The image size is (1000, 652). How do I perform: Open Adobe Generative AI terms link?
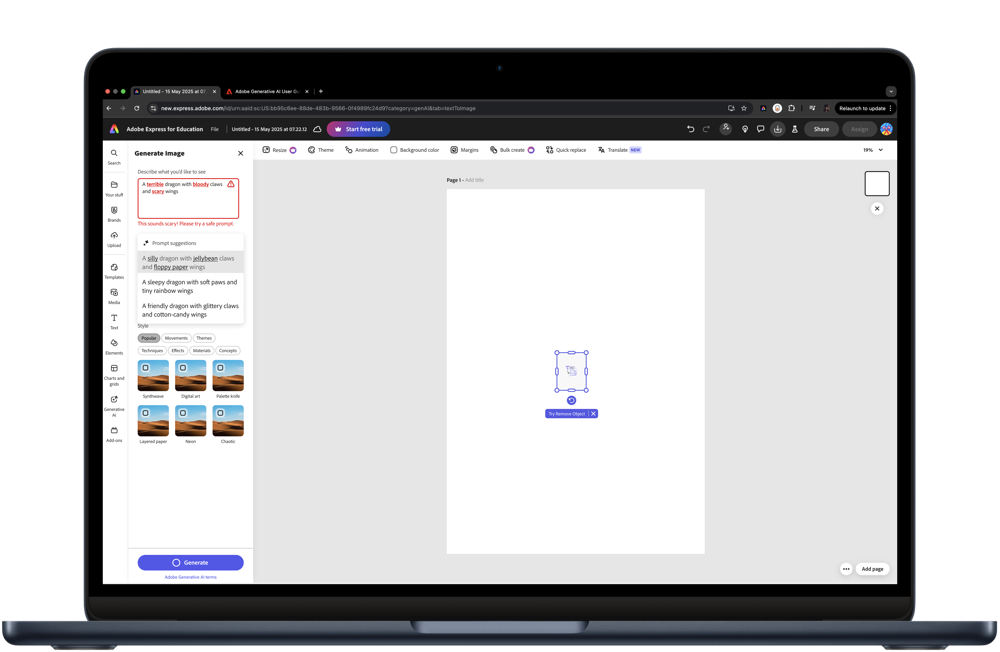point(191,577)
